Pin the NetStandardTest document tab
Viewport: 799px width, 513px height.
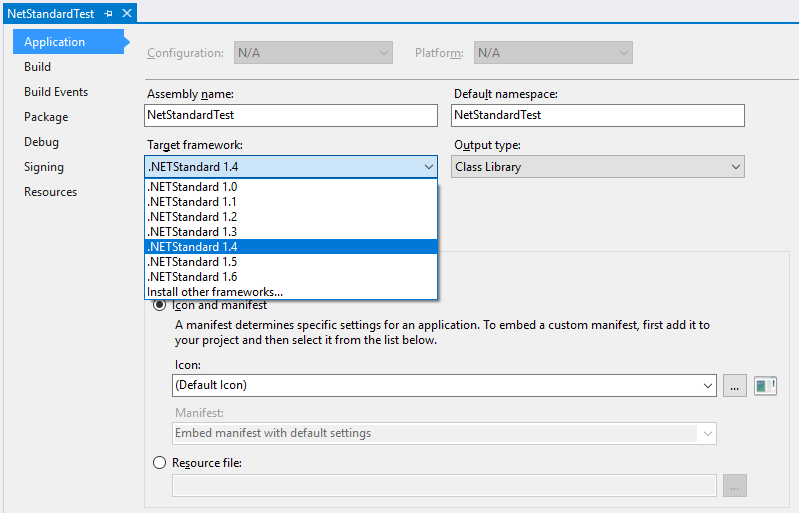[108, 14]
